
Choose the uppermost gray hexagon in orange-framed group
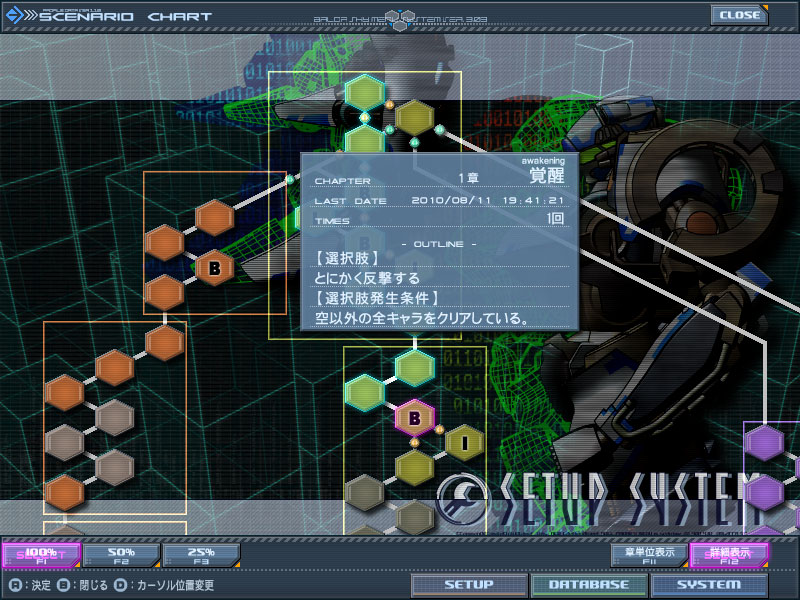tap(114, 418)
